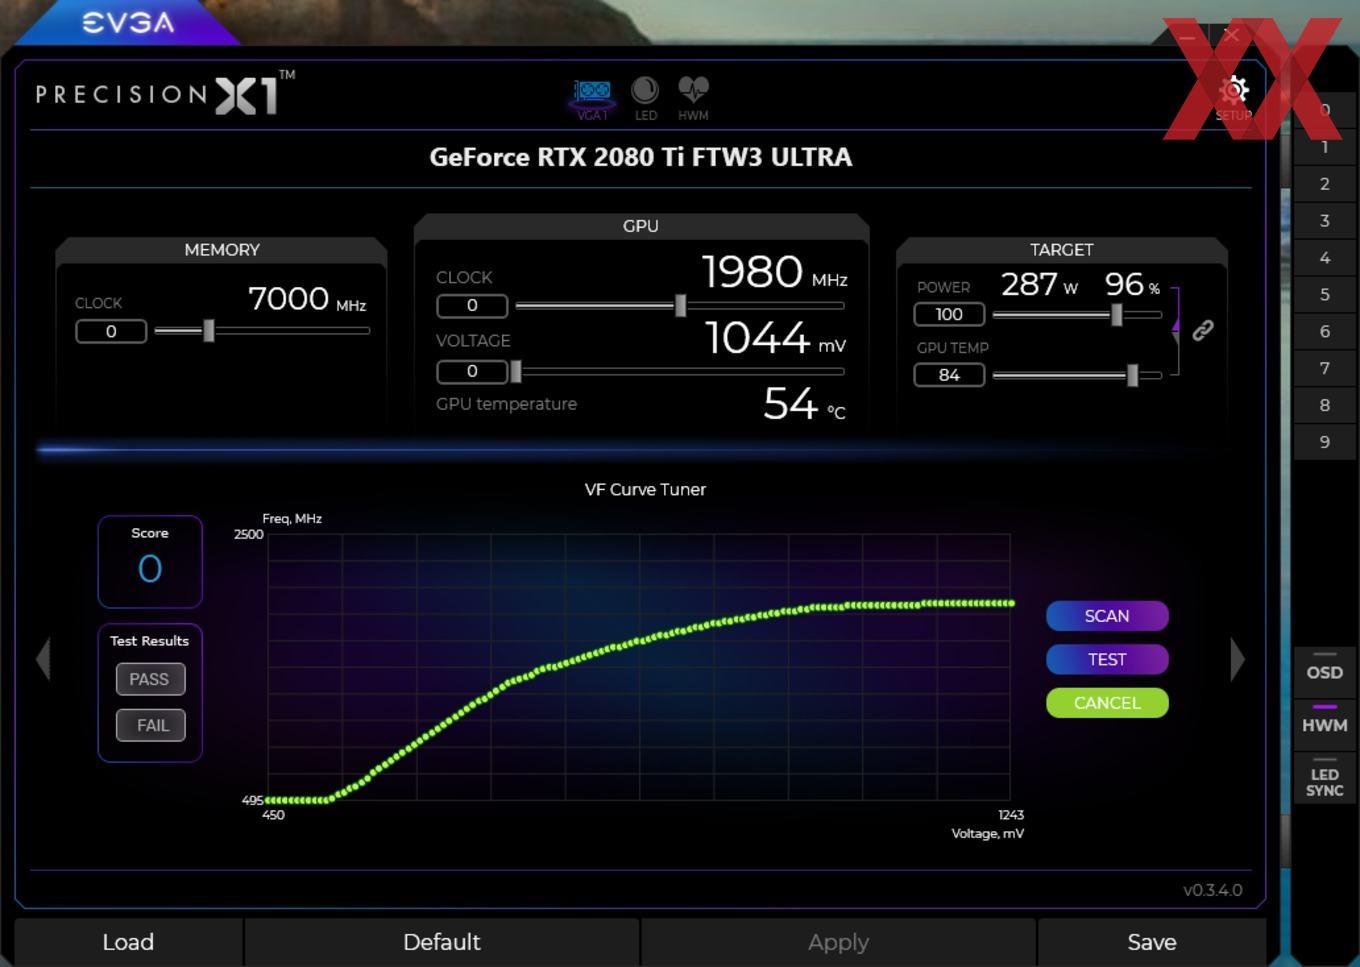1360x967 pixels.
Task: Select profile slot 3
Action: 1325,221
